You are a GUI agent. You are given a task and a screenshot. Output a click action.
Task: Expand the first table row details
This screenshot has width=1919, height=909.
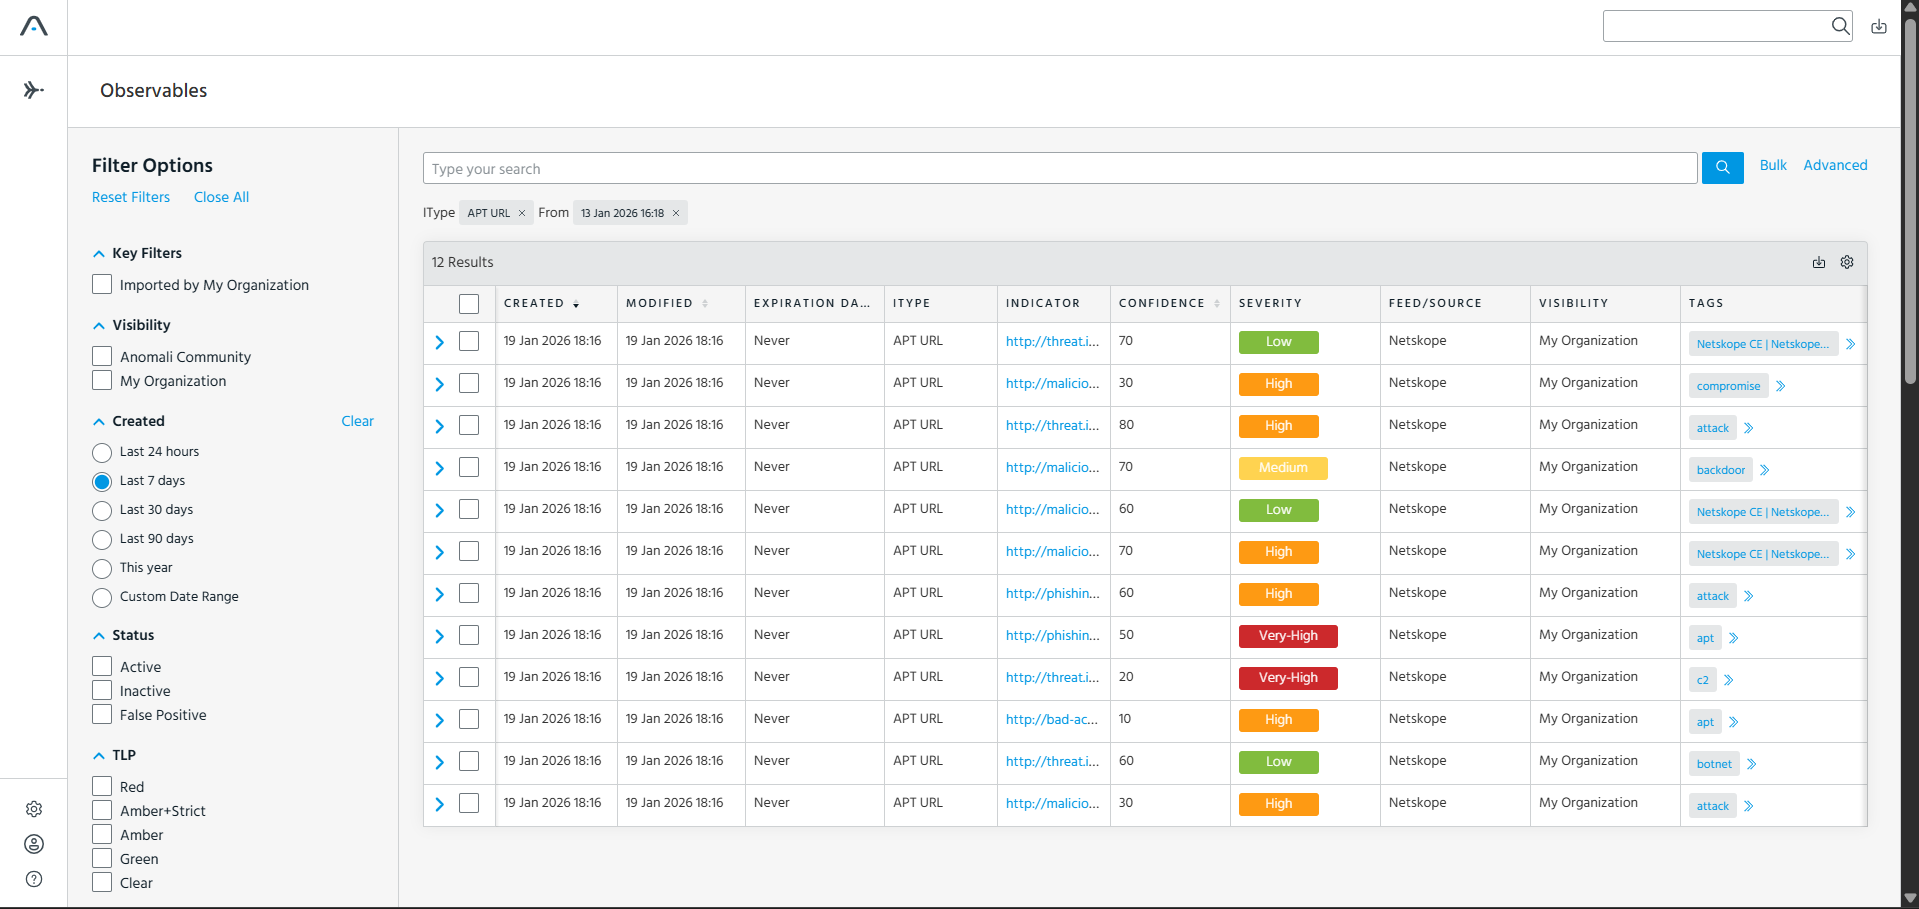click(x=439, y=342)
